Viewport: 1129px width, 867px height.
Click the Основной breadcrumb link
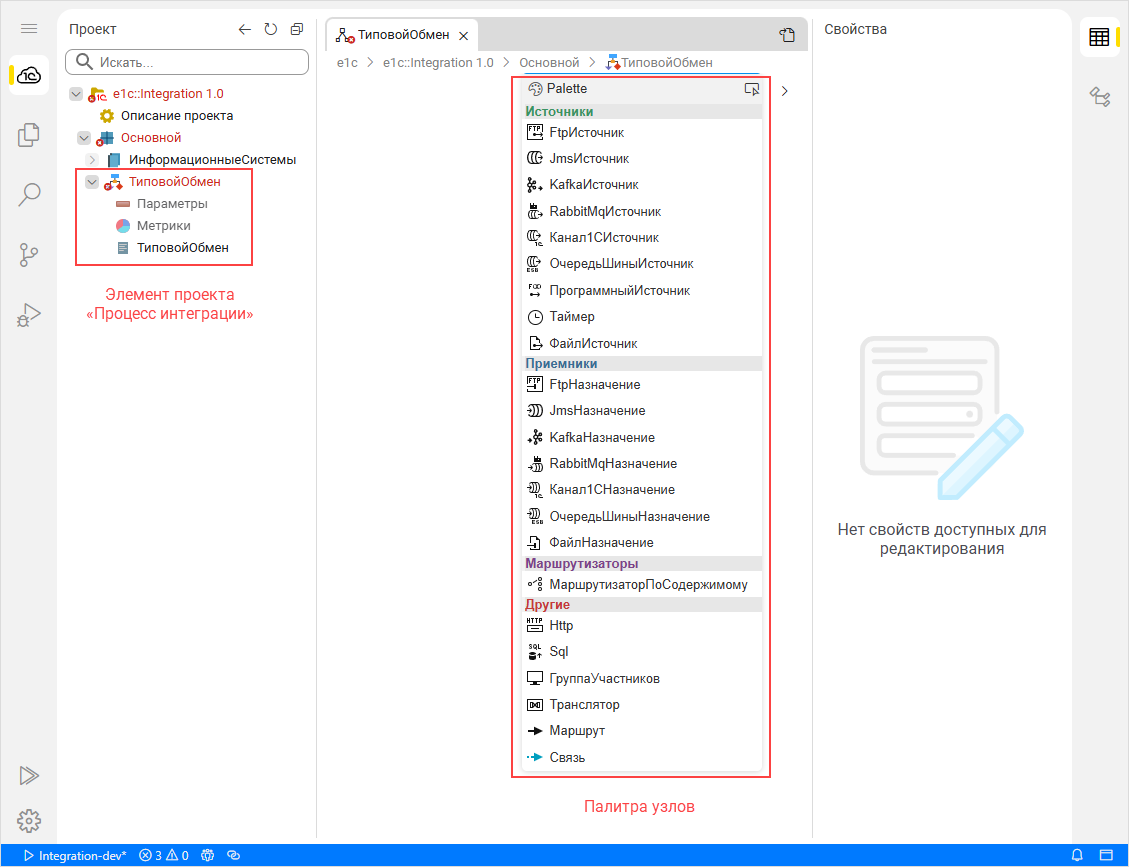(549, 63)
